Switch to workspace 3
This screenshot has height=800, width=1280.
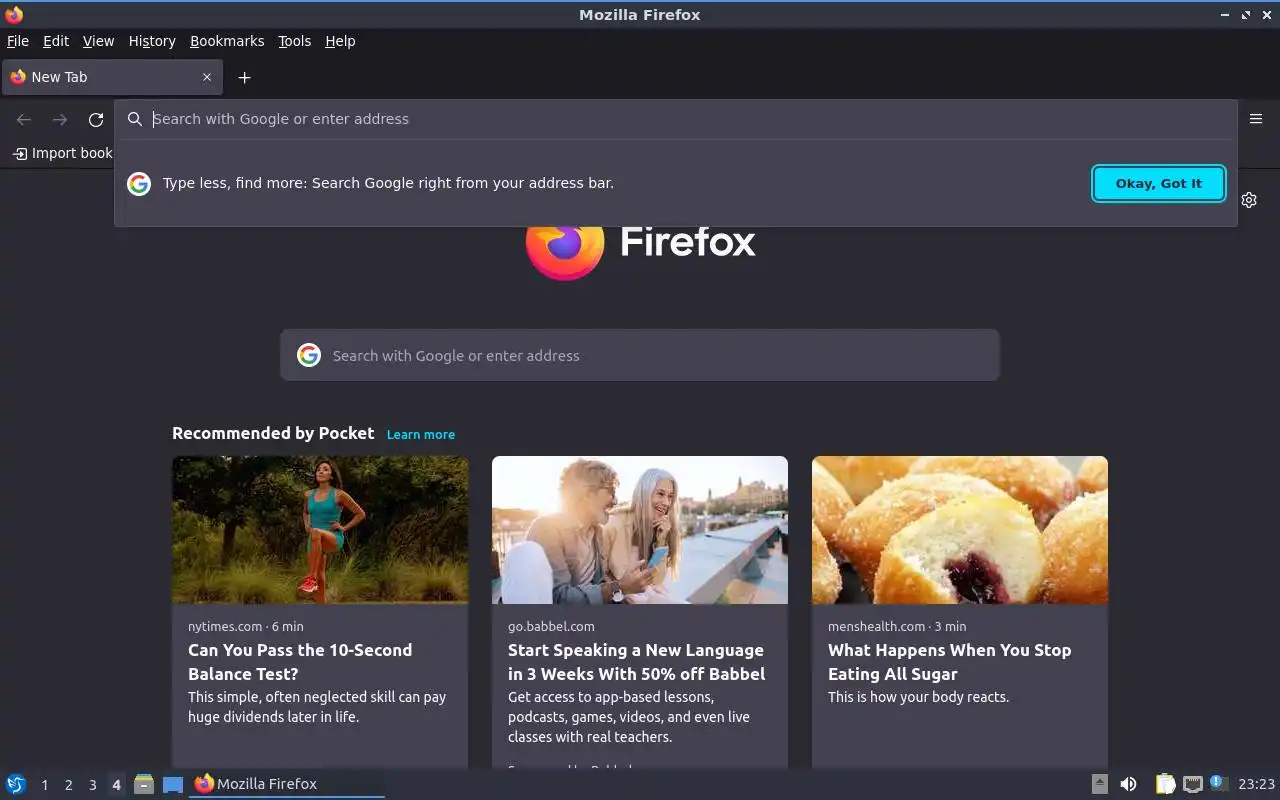point(92,785)
